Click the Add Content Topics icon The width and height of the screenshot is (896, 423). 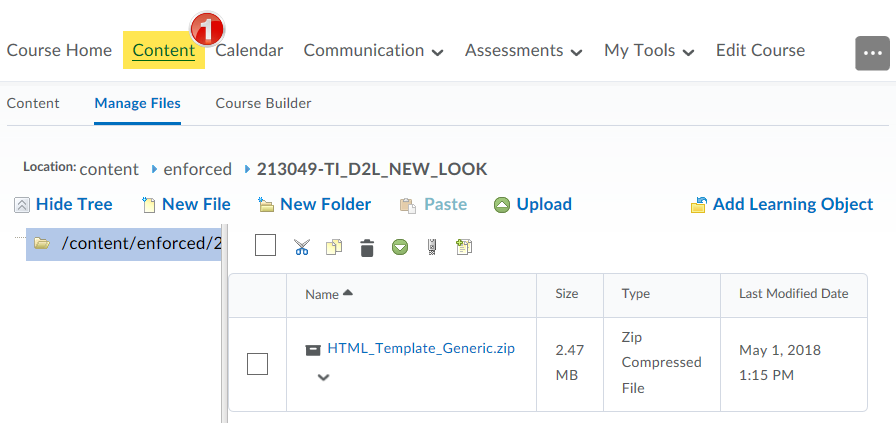[x=464, y=247]
